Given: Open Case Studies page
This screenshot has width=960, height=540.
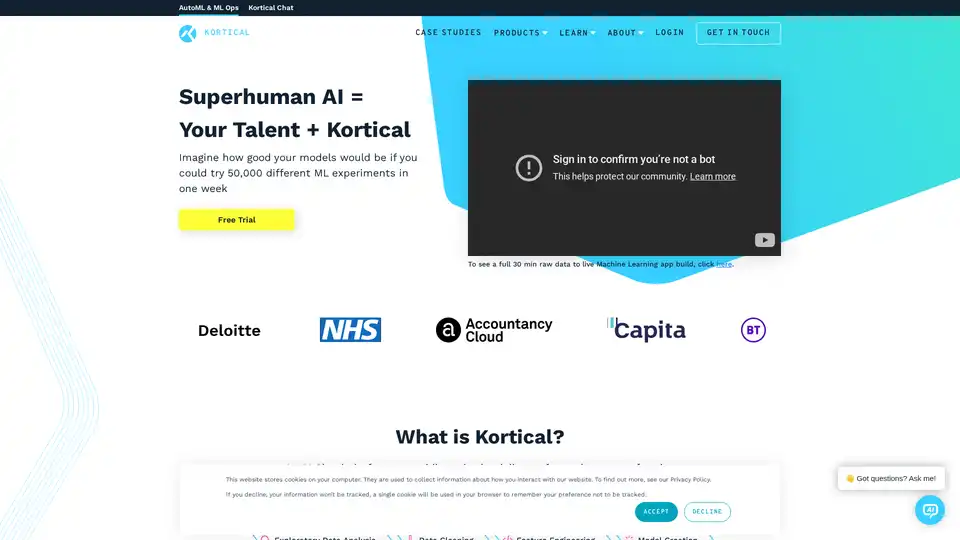Looking at the screenshot, I should [x=448, y=32].
